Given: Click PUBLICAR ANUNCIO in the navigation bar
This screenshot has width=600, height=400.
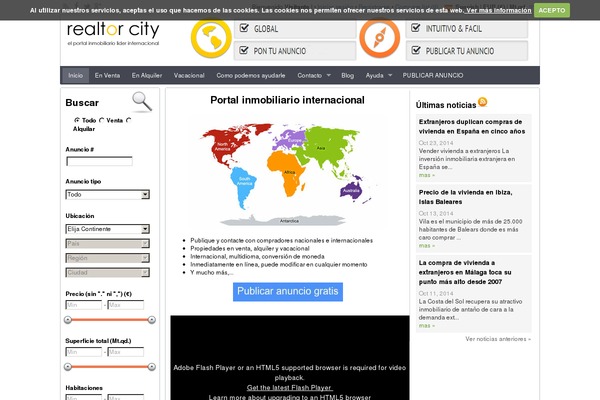Looking at the screenshot, I should [433, 75].
